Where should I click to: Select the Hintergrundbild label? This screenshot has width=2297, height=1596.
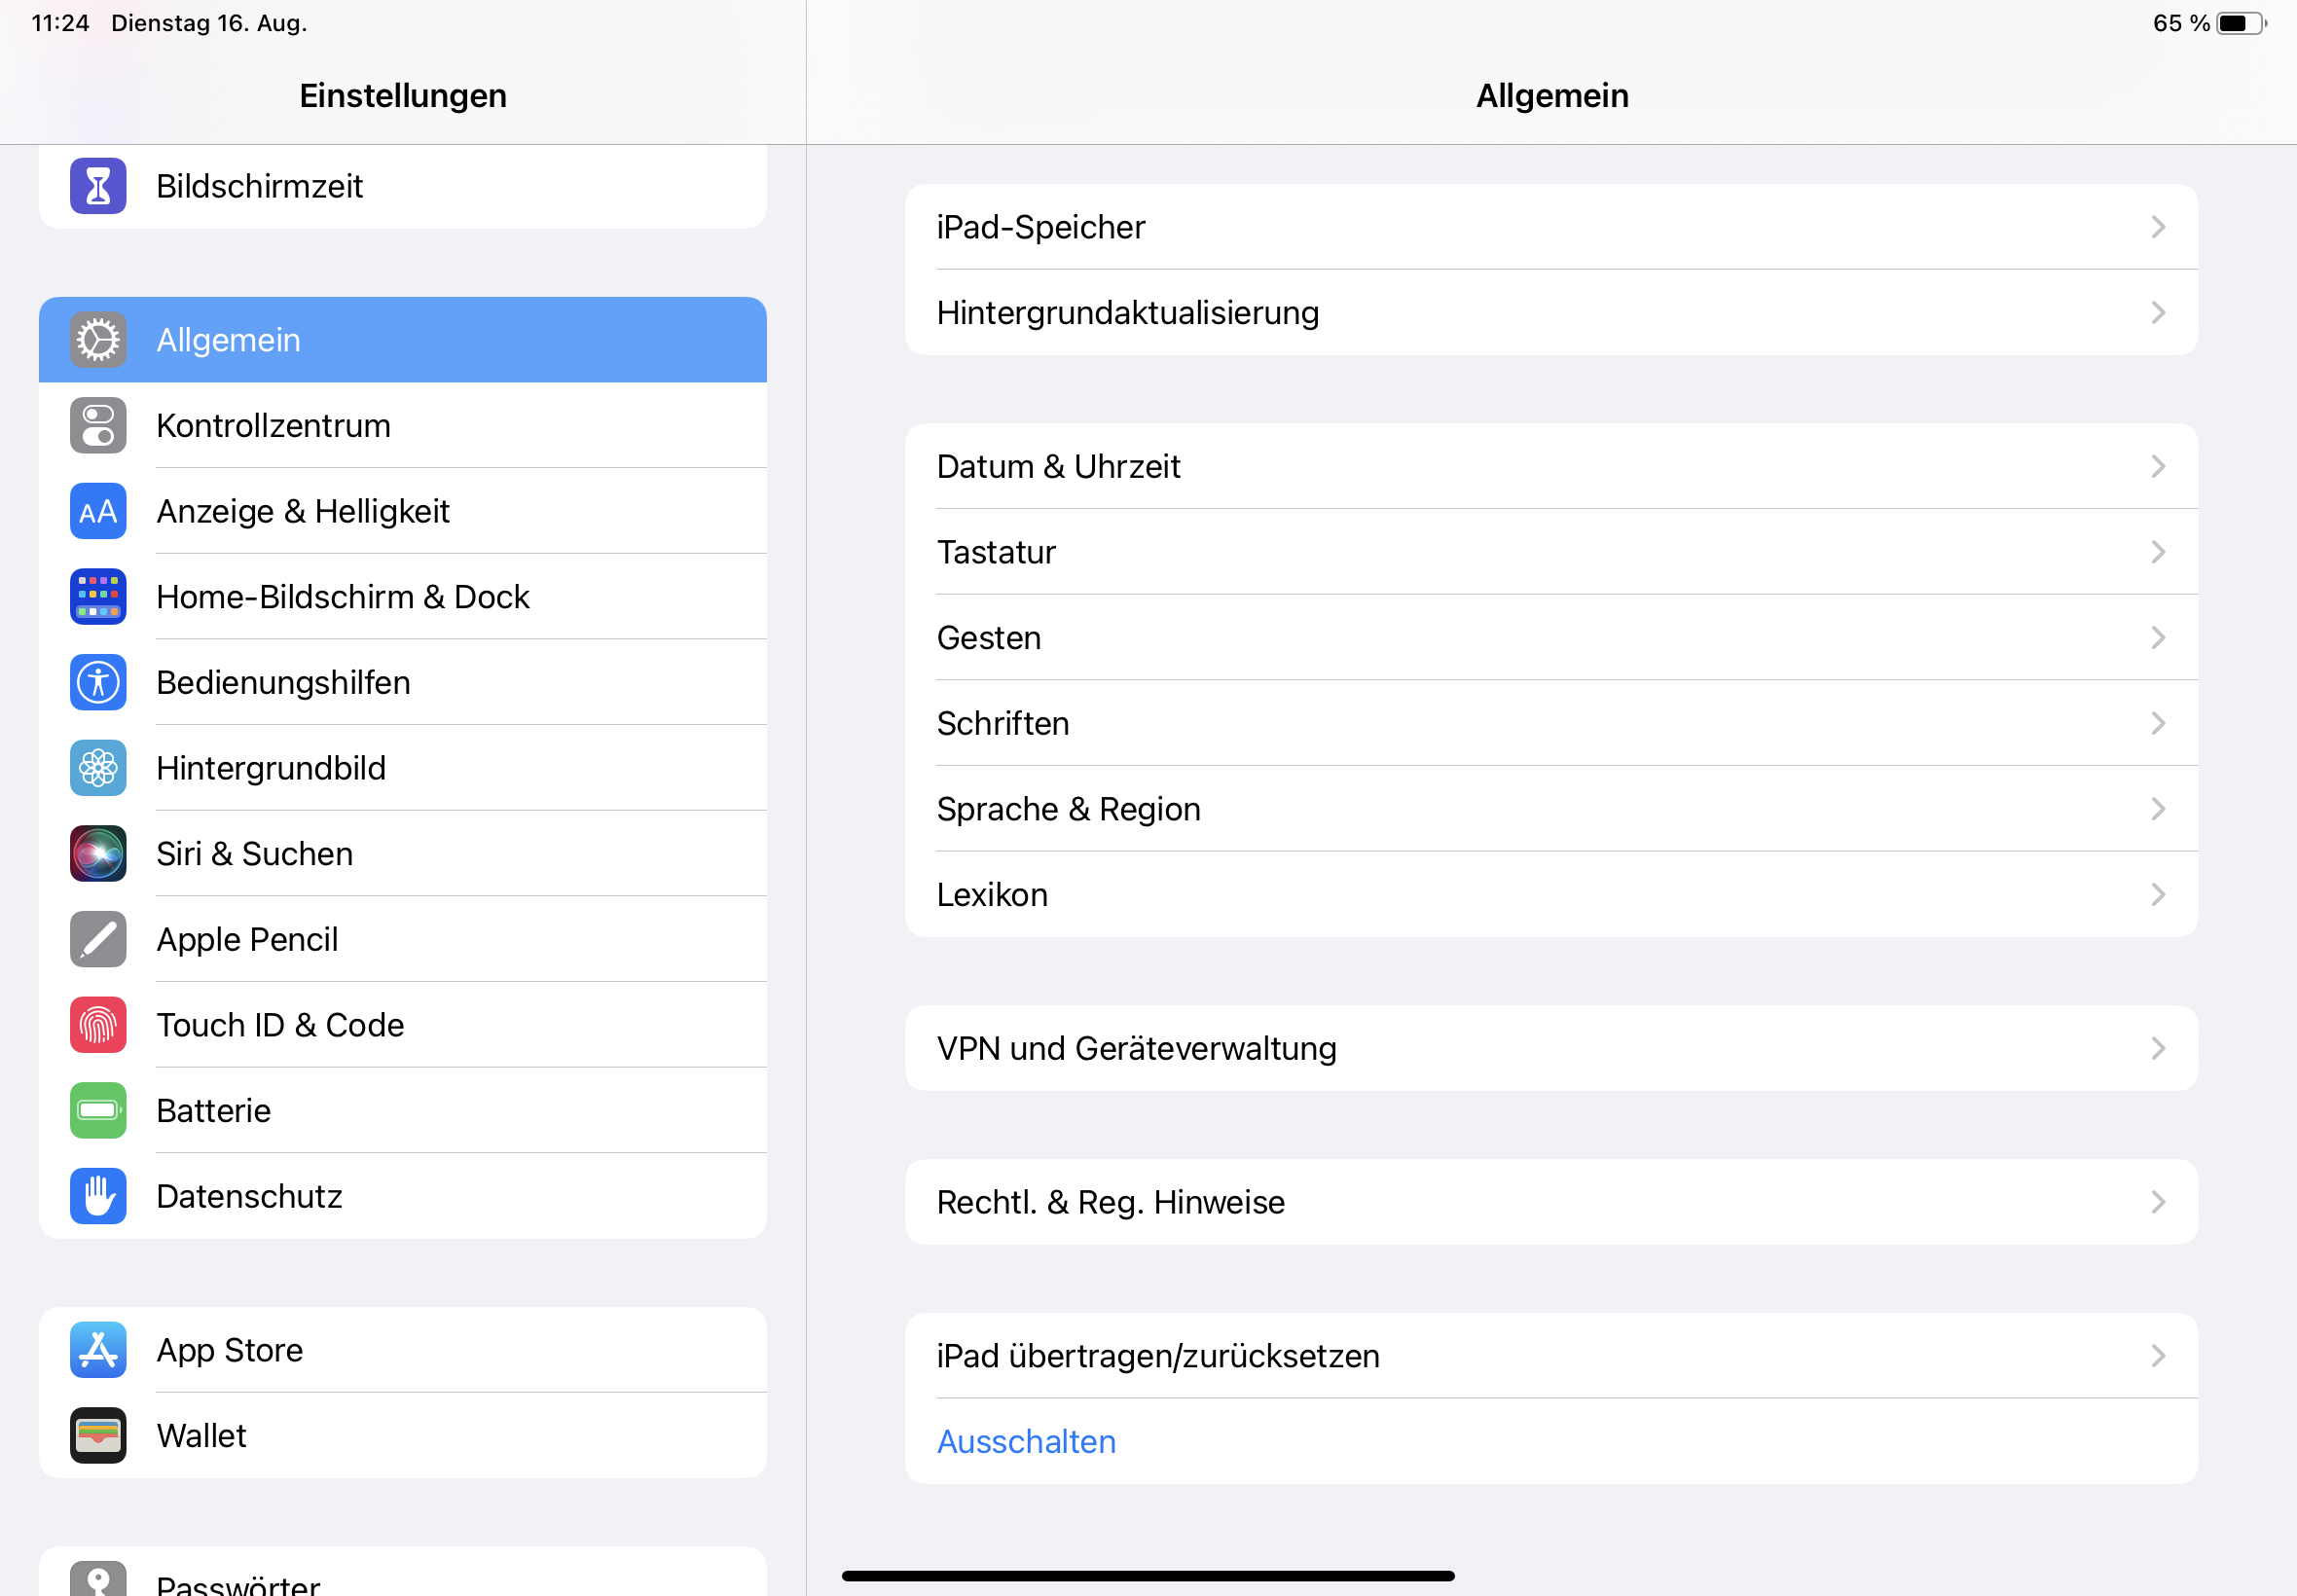(271, 768)
